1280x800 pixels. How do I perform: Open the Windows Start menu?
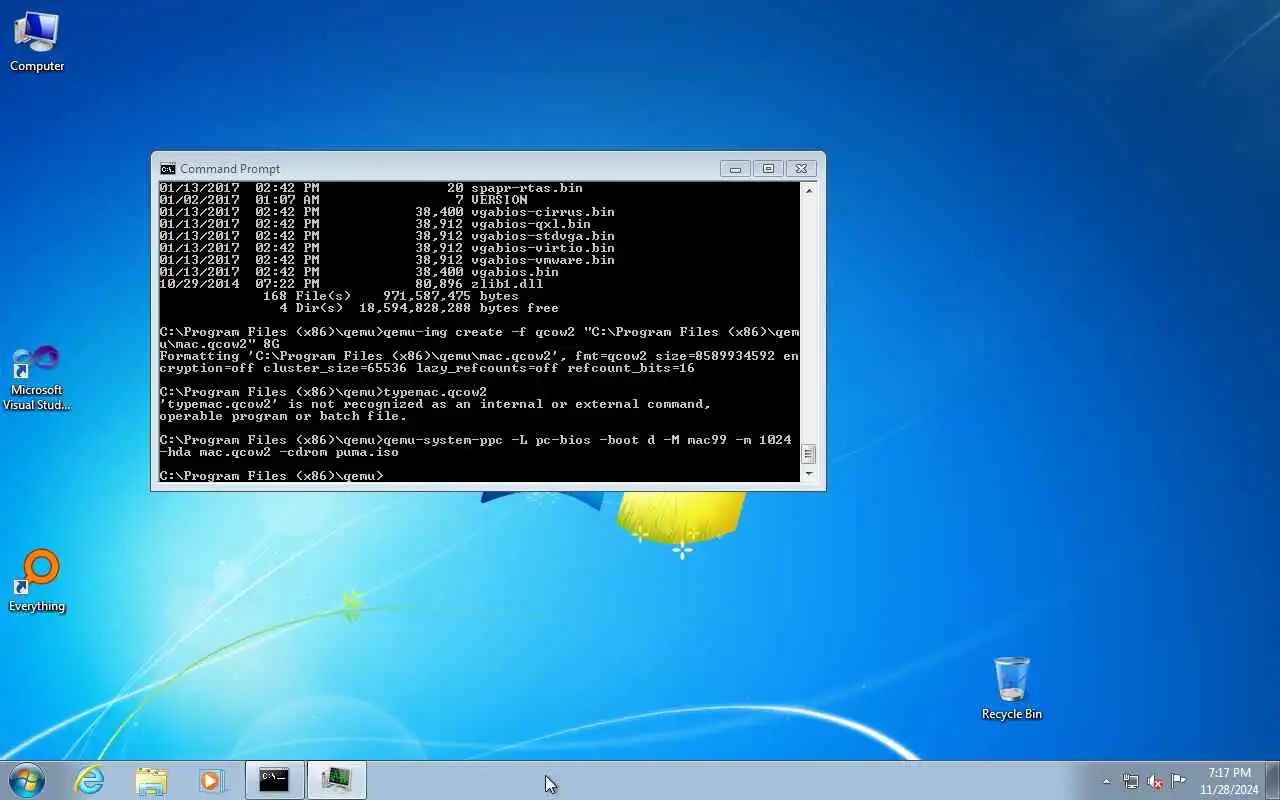coord(27,780)
